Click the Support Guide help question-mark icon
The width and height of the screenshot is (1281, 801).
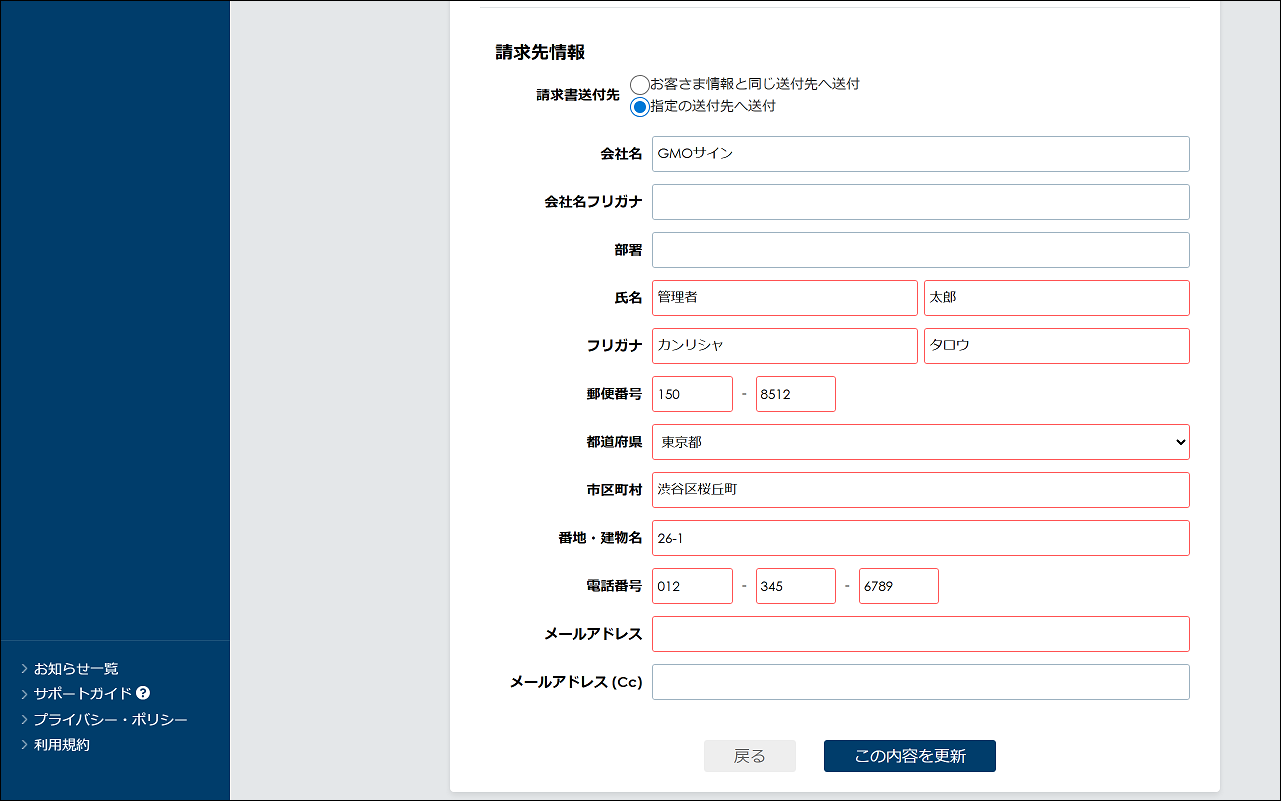coord(143,693)
